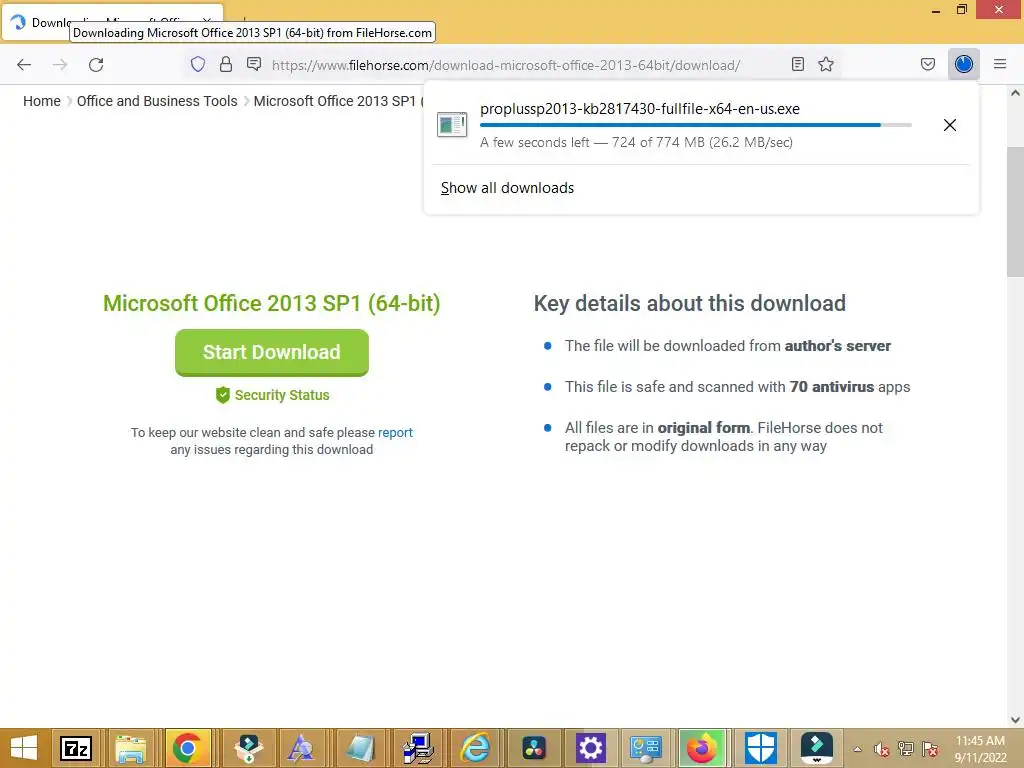Viewport: 1024px width, 768px height.
Task: Toggle reader view icon
Action: pos(797,64)
